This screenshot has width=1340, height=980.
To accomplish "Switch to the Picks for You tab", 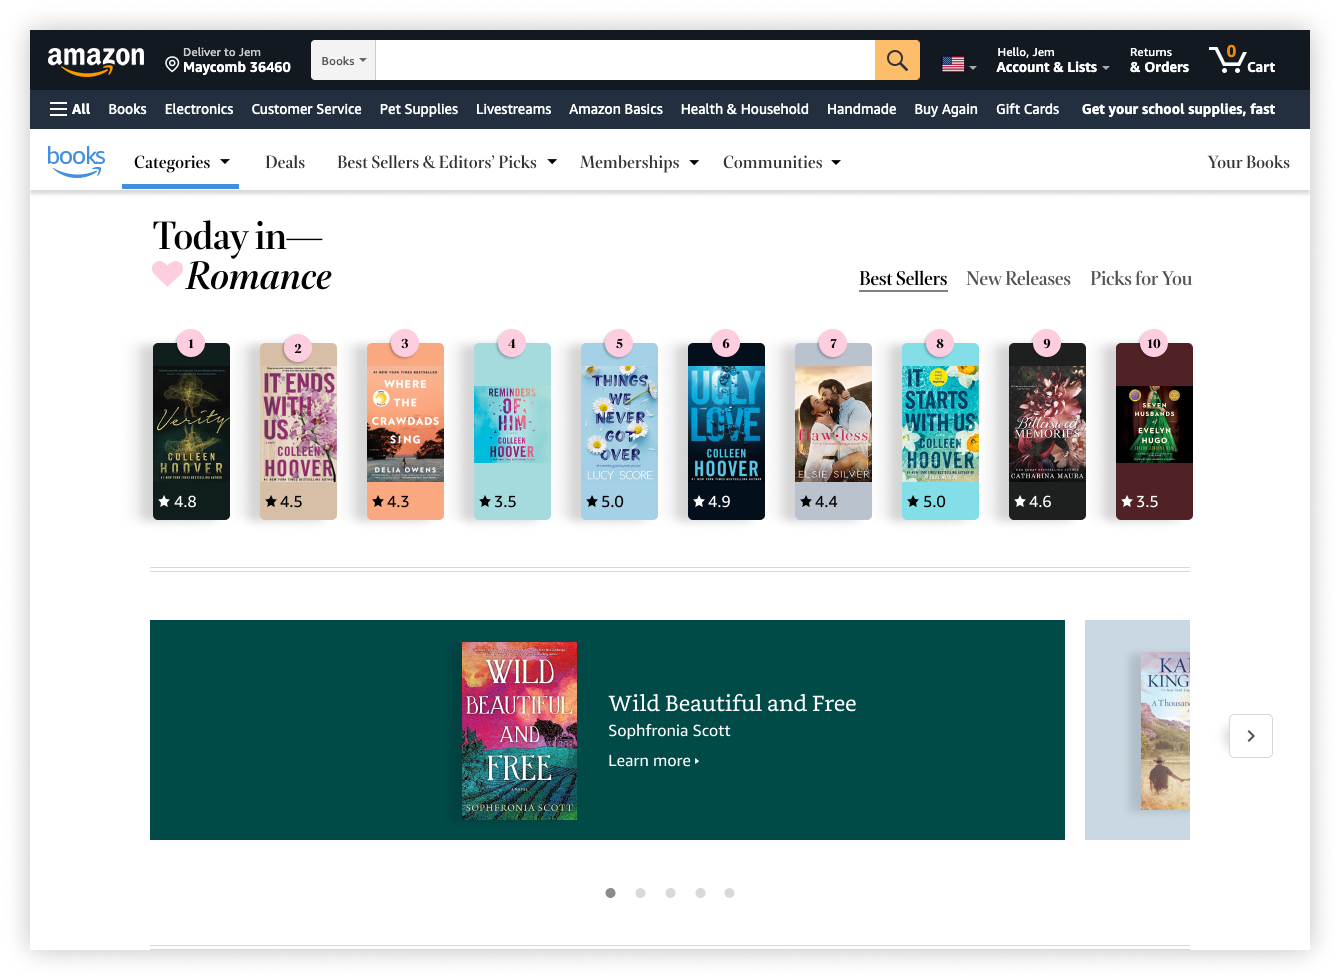I will click(x=1141, y=279).
